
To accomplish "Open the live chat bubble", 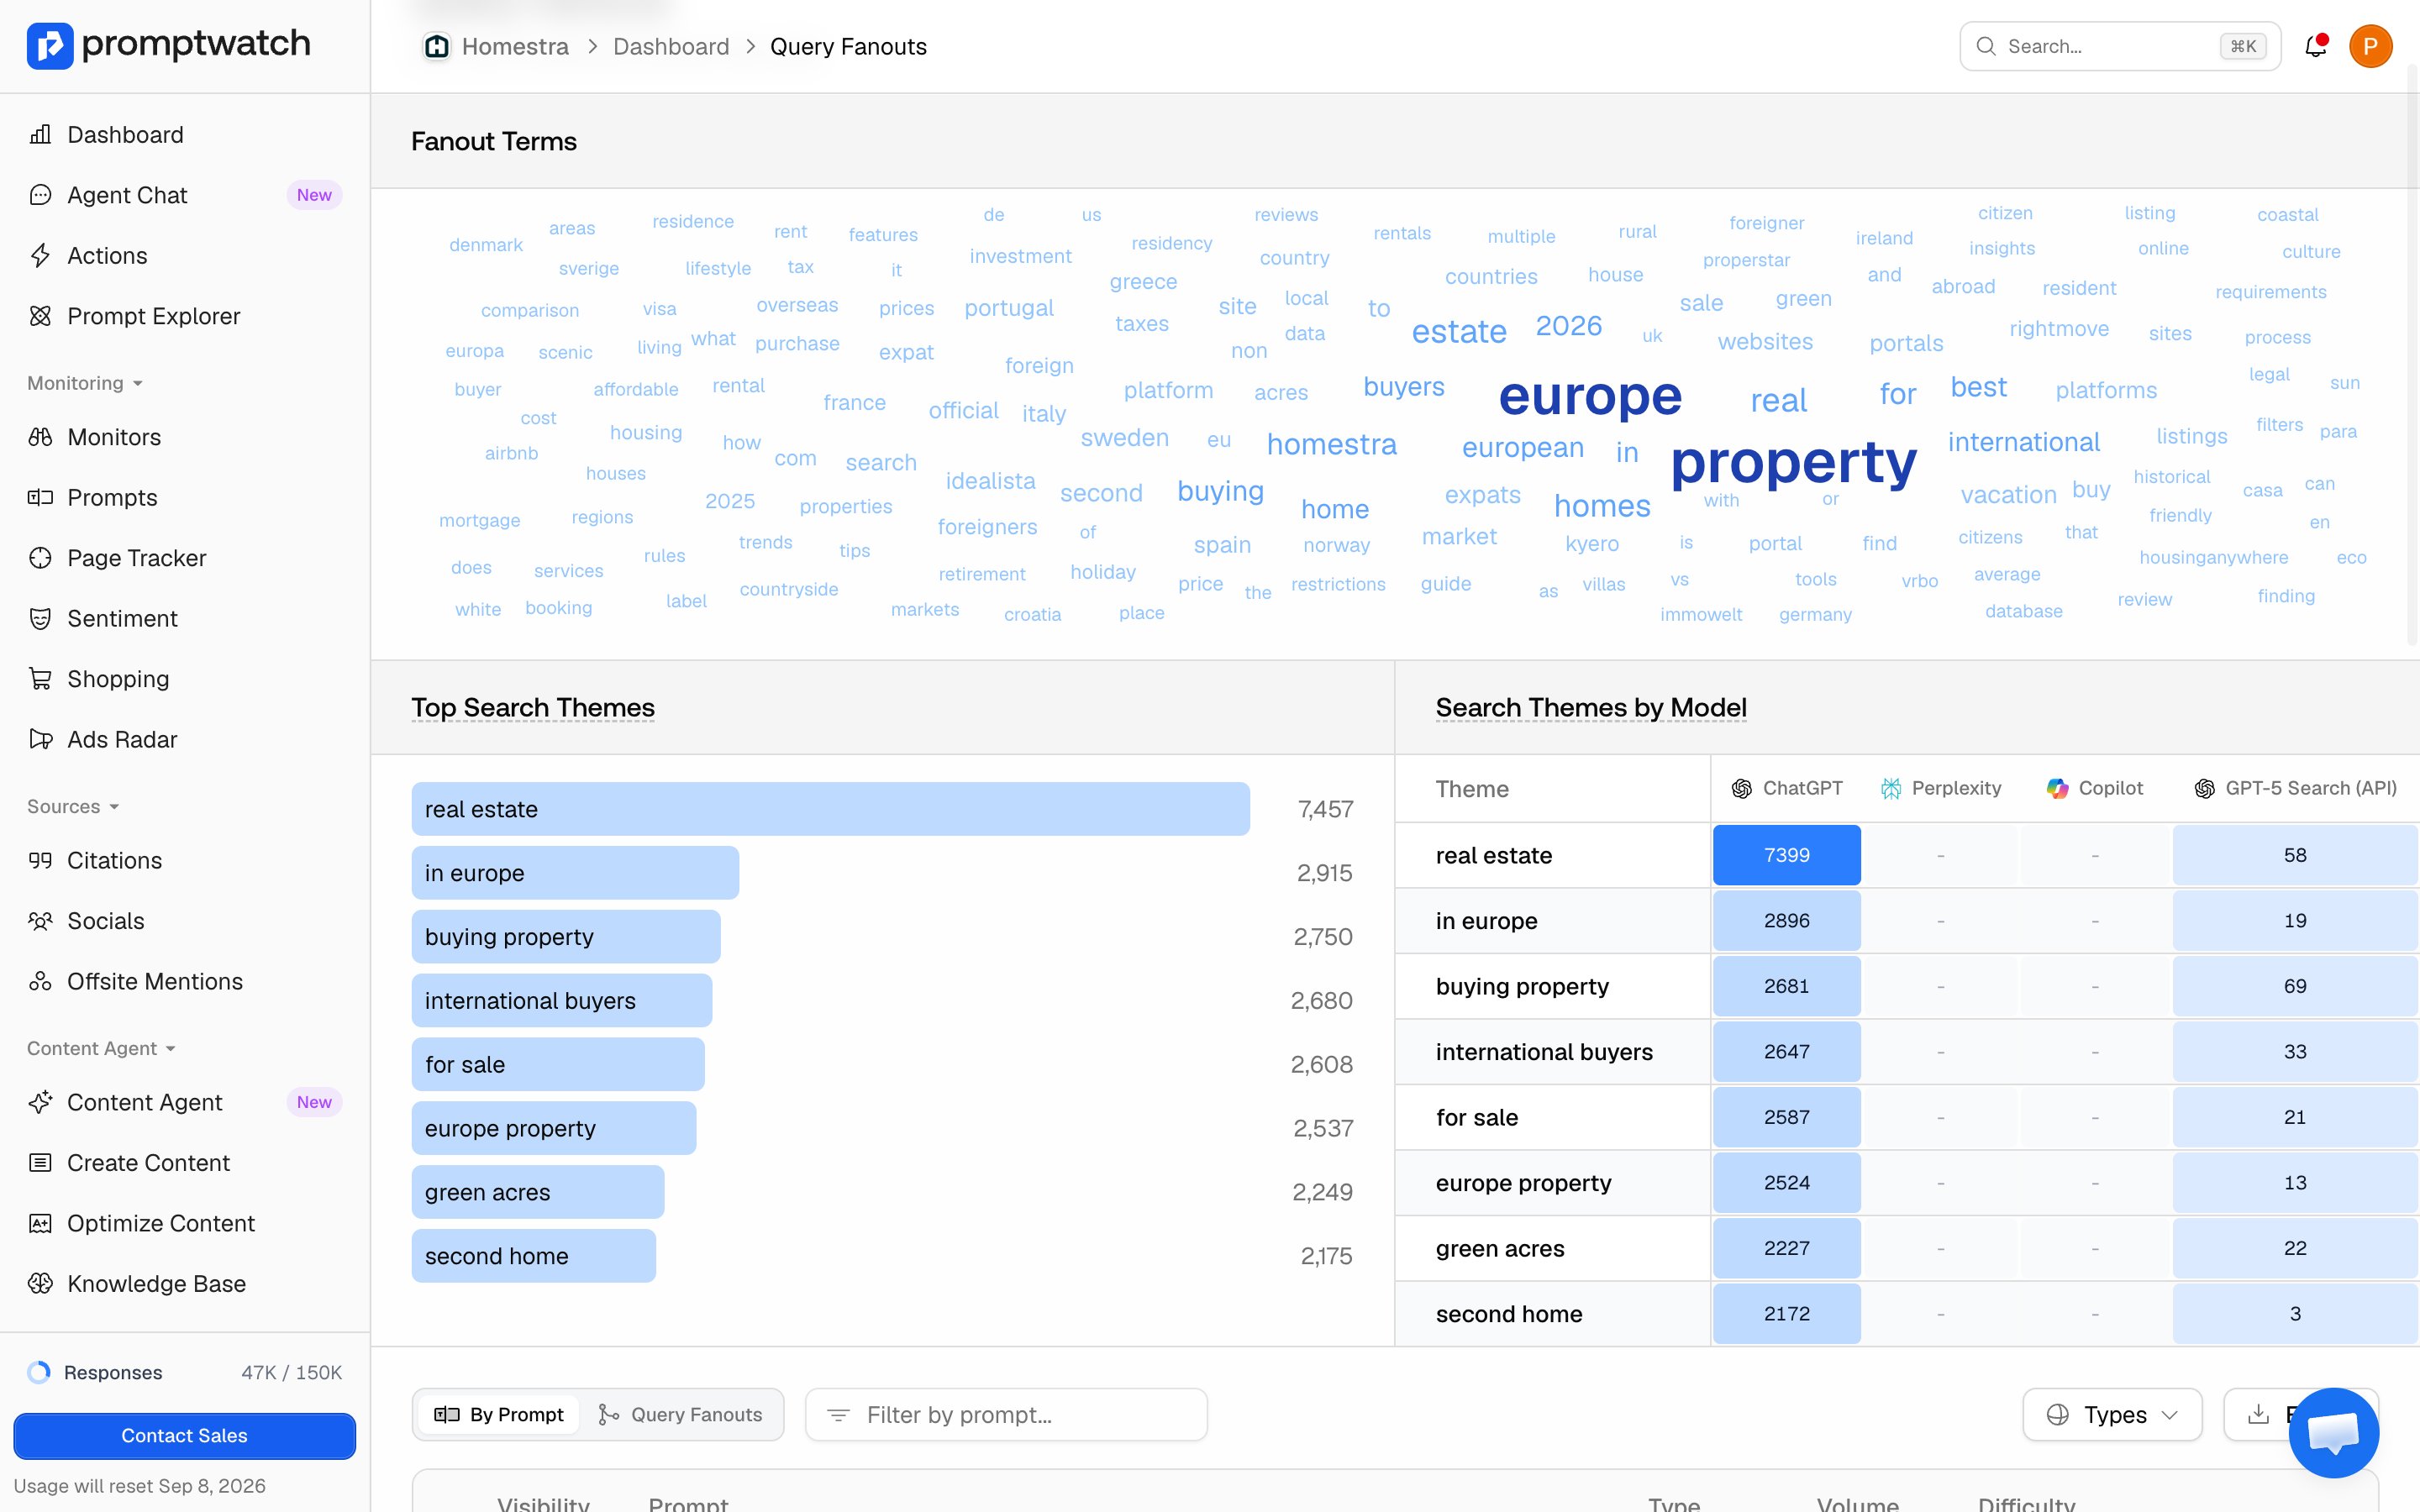I will tap(2333, 1433).
